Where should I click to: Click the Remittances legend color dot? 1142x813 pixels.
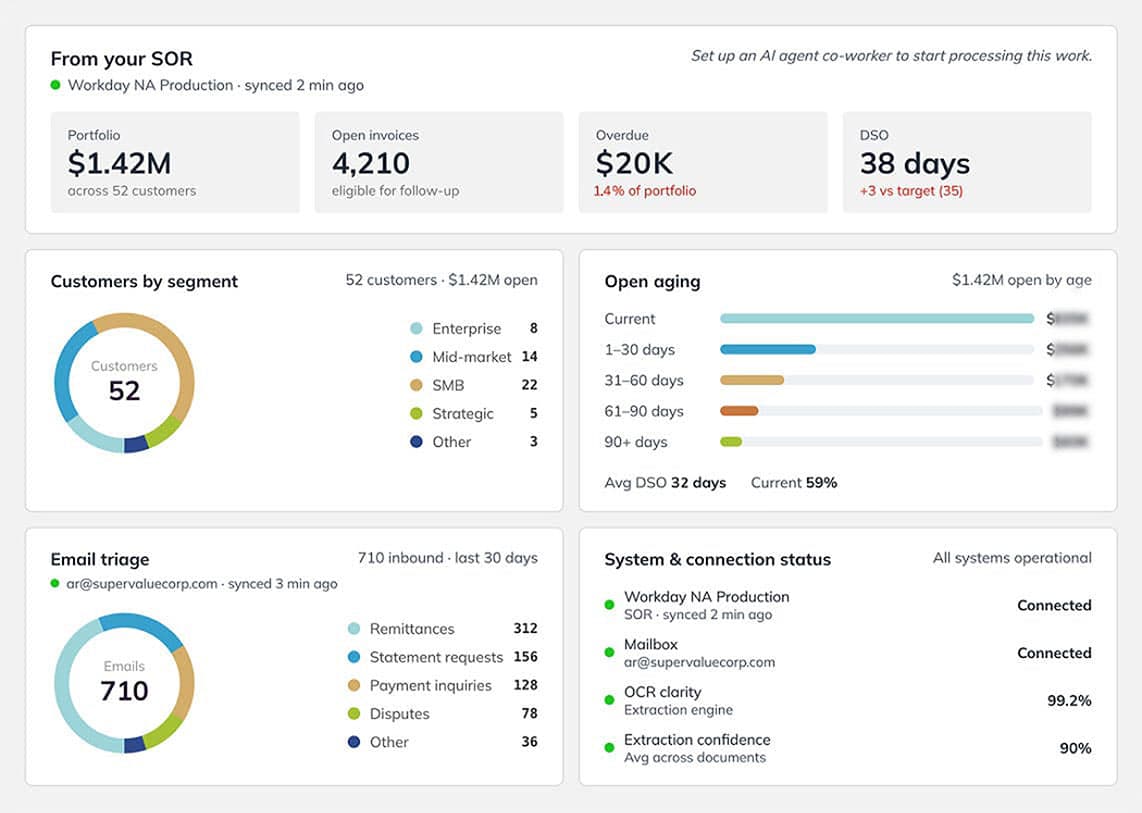tap(354, 629)
